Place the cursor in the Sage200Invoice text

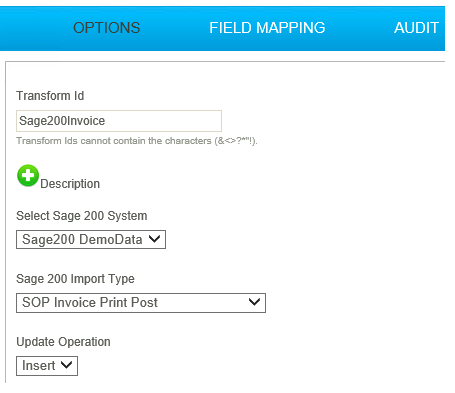[62, 121]
